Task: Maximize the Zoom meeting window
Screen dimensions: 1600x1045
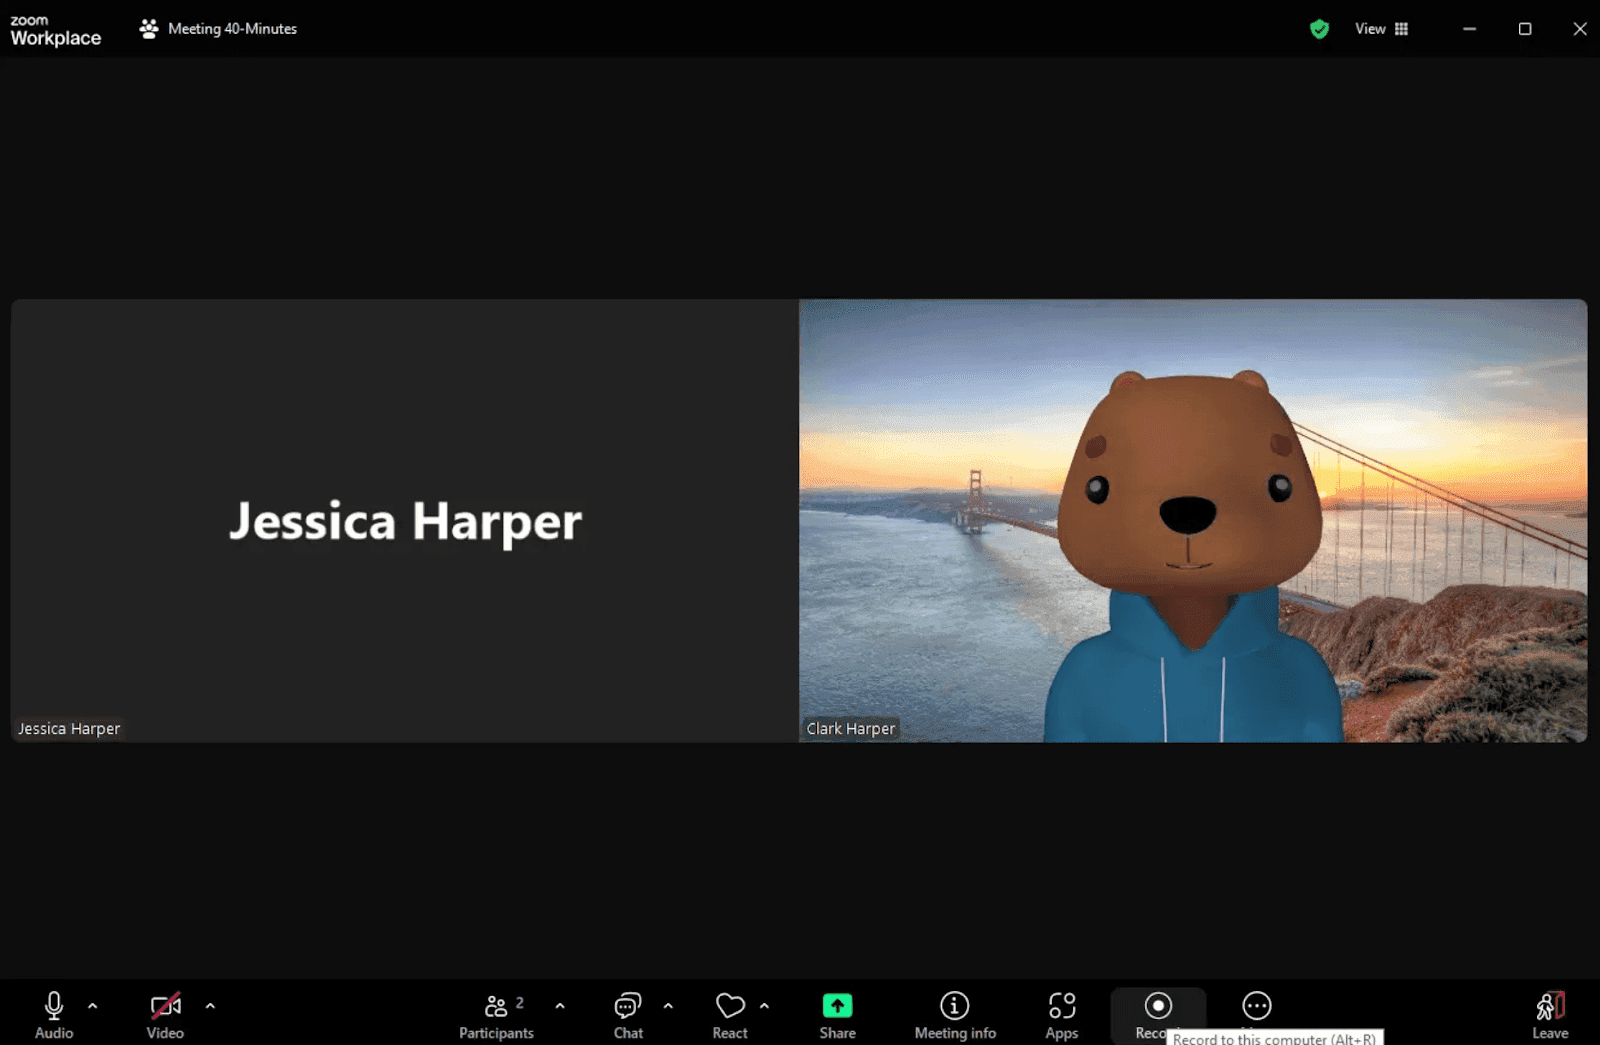Action: point(1525,29)
